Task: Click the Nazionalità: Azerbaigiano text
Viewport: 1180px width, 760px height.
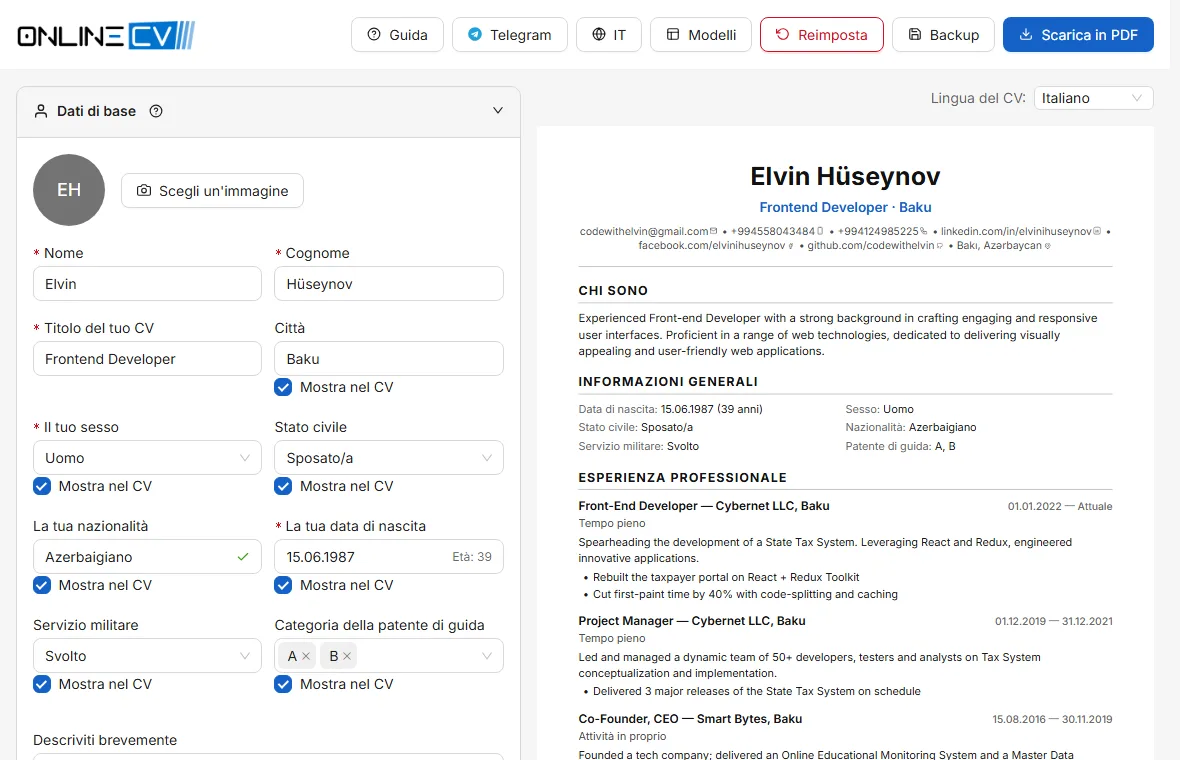Action: [x=911, y=427]
